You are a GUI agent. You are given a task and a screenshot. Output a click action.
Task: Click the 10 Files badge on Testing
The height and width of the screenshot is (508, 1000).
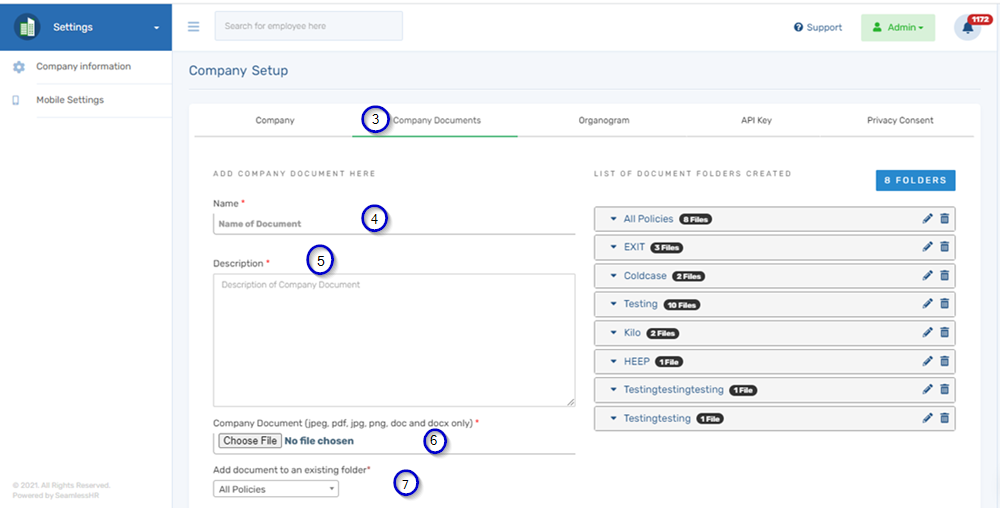tap(682, 305)
